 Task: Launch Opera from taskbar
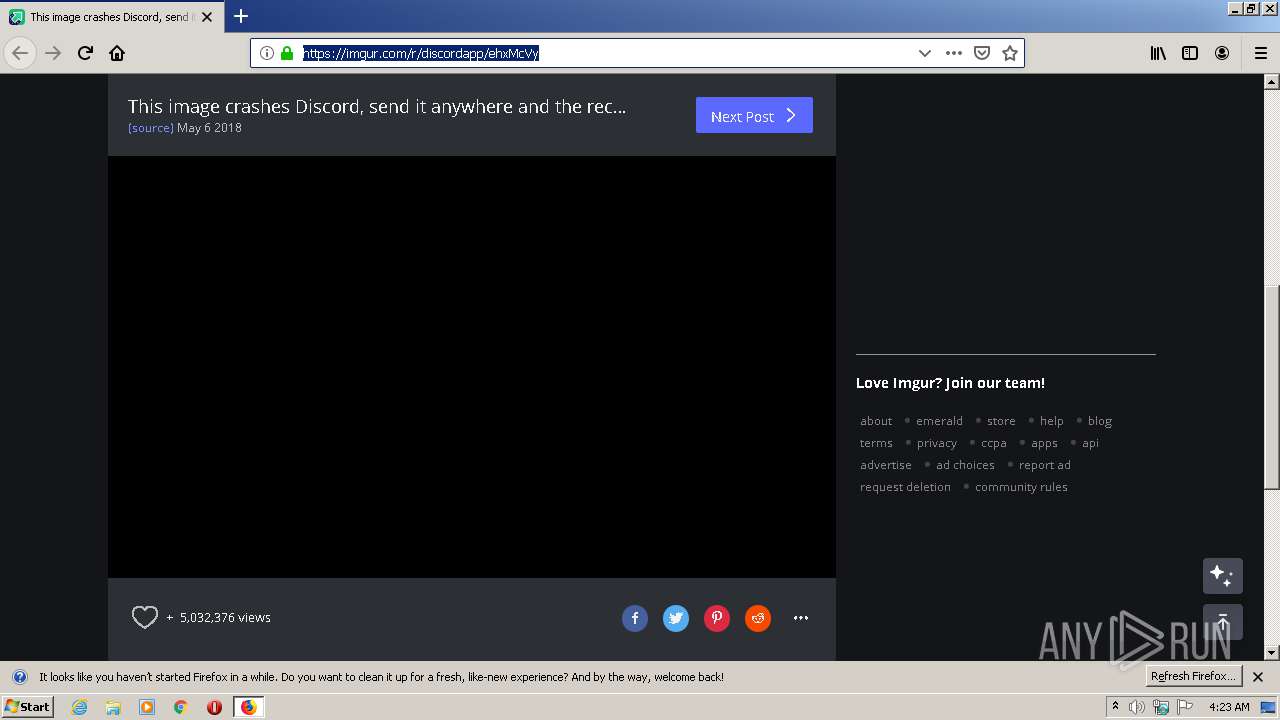point(214,707)
